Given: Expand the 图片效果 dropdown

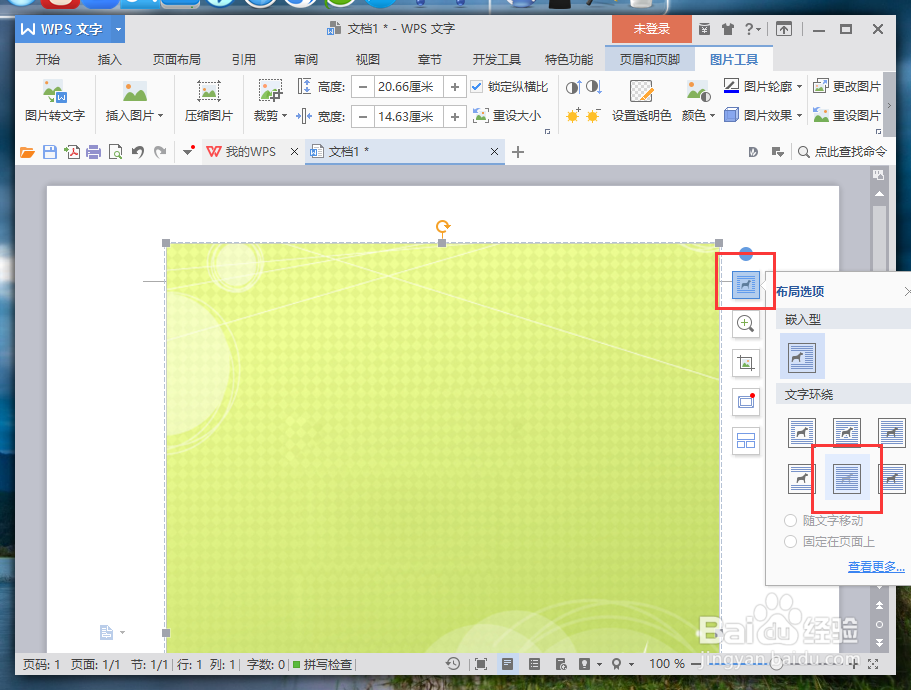Looking at the screenshot, I should coord(768,114).
